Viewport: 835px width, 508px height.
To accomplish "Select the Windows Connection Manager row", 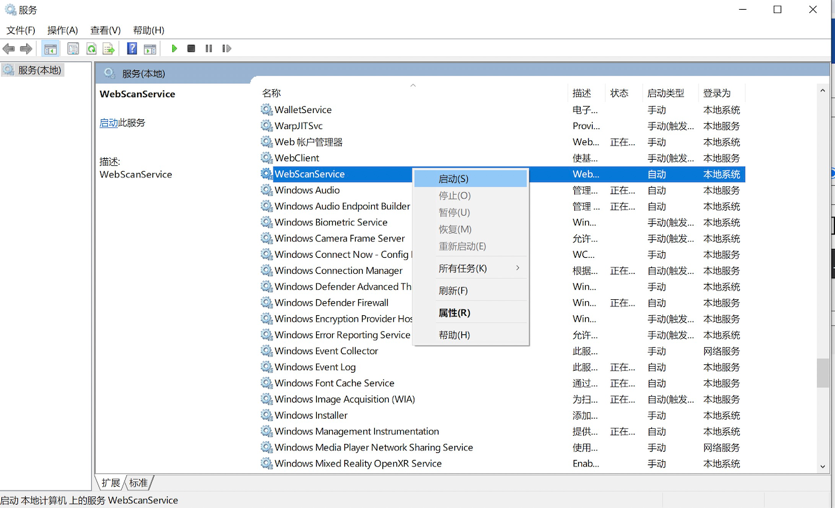I will pos(503,271).
